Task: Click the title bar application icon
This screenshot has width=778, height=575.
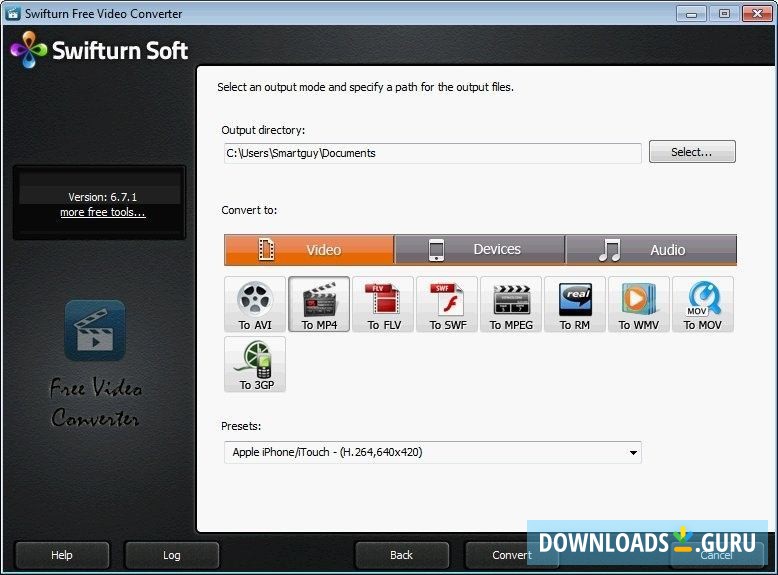Action: point(13,13)
